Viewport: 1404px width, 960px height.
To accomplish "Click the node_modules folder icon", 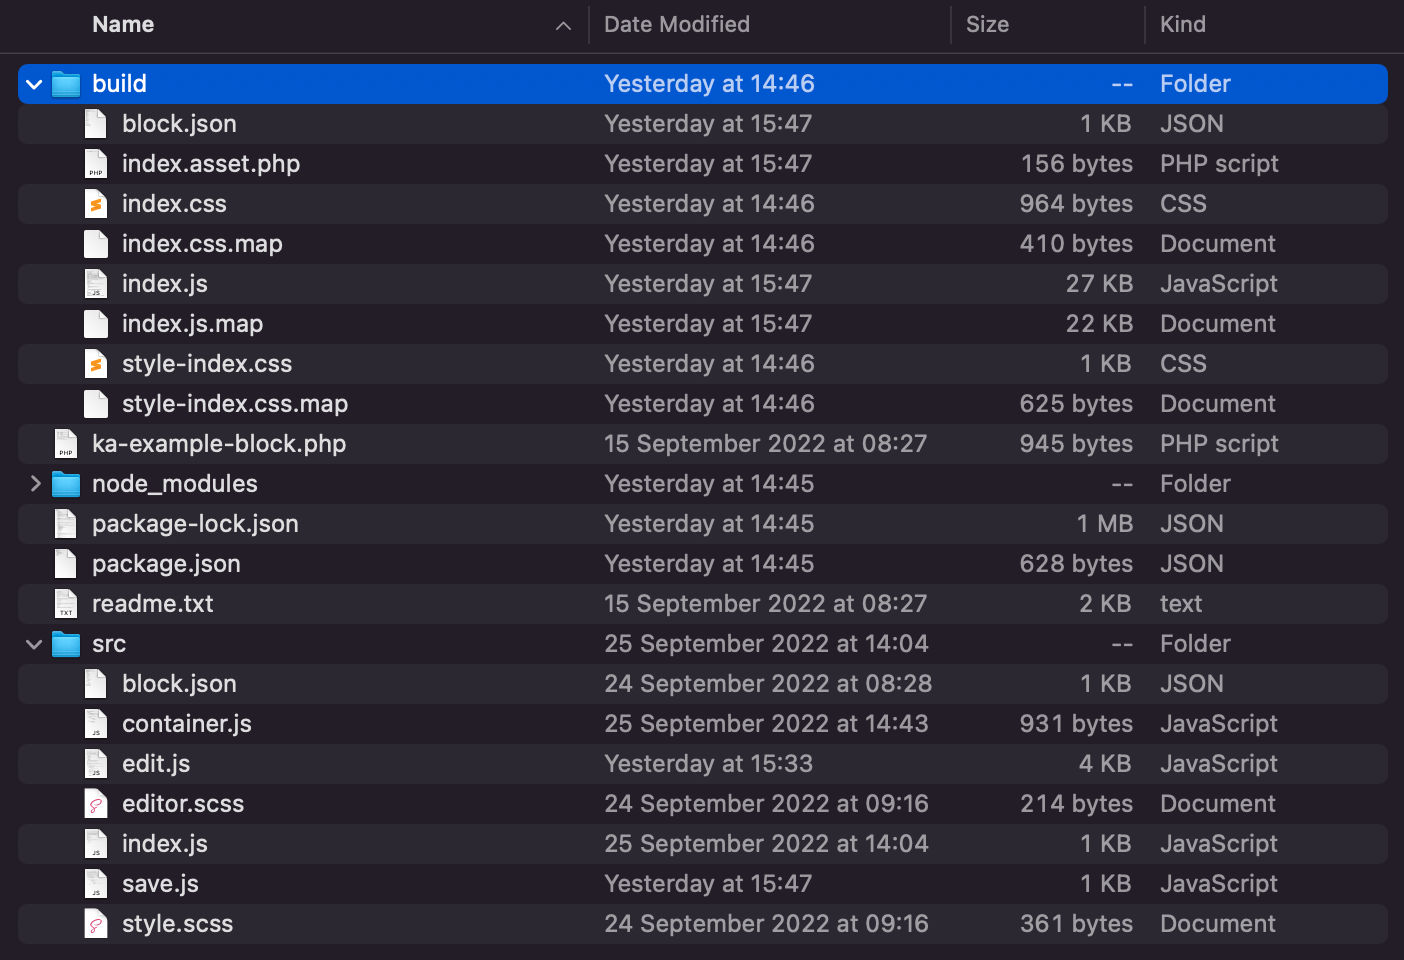I will (65, 483).
